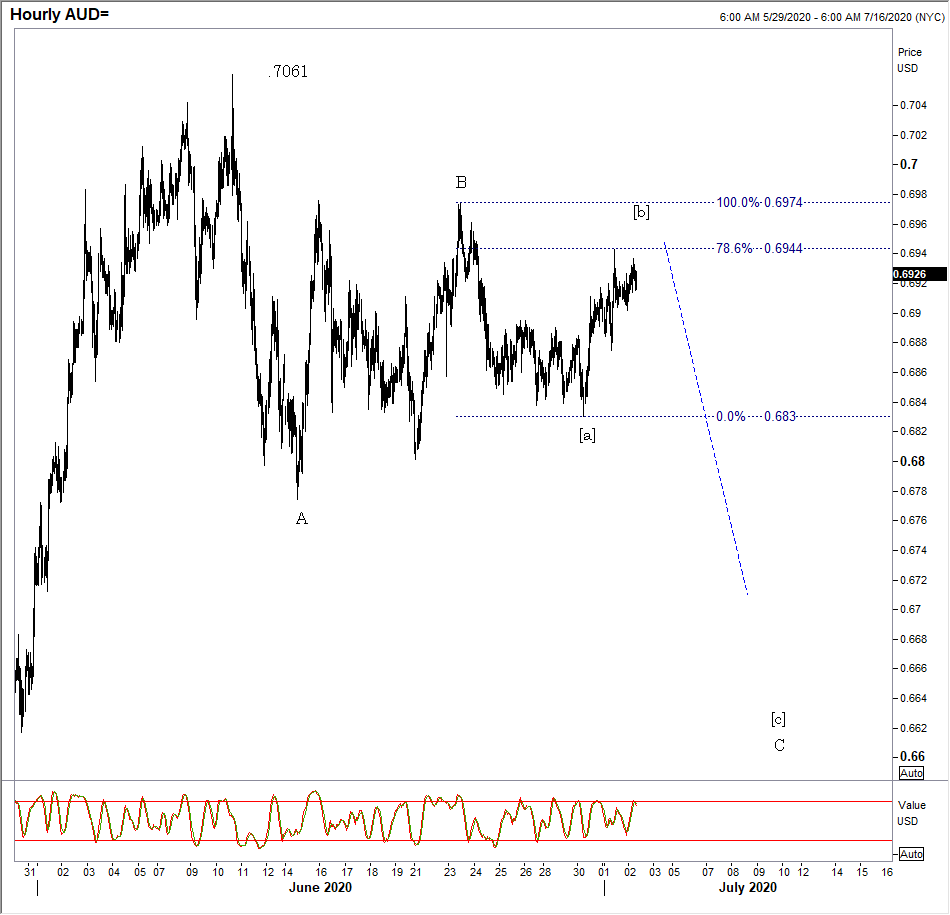Click the [c] projected sub-wave label
The image size is (950, 915).
click(x=778, y=718)
